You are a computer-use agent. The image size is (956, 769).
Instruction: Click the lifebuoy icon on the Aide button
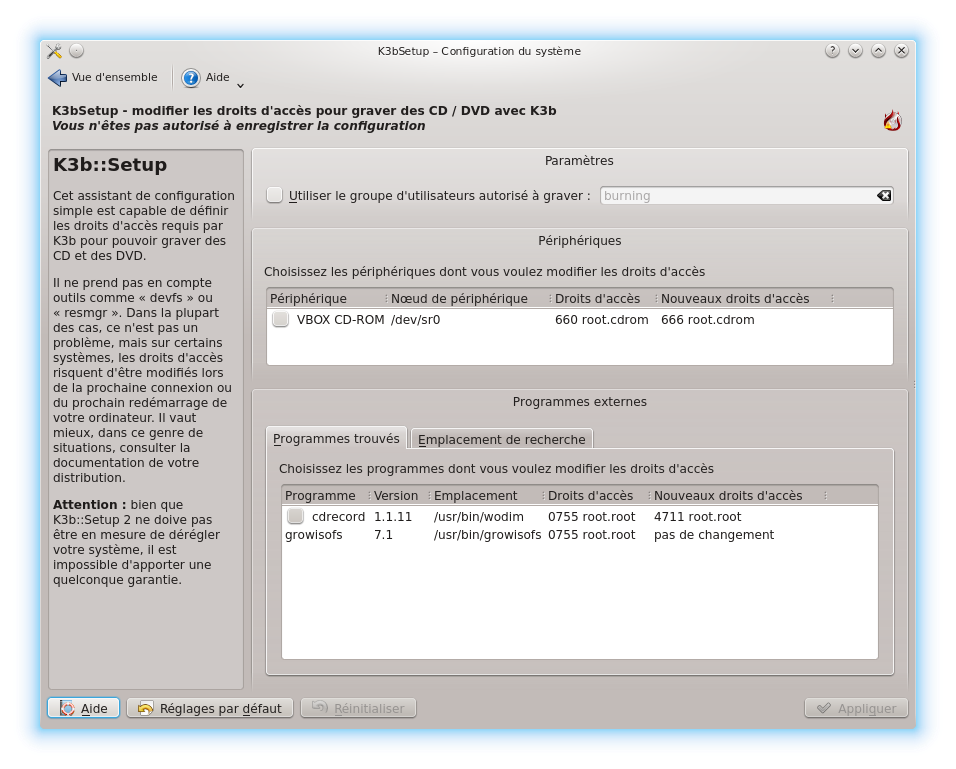(67, 708)
